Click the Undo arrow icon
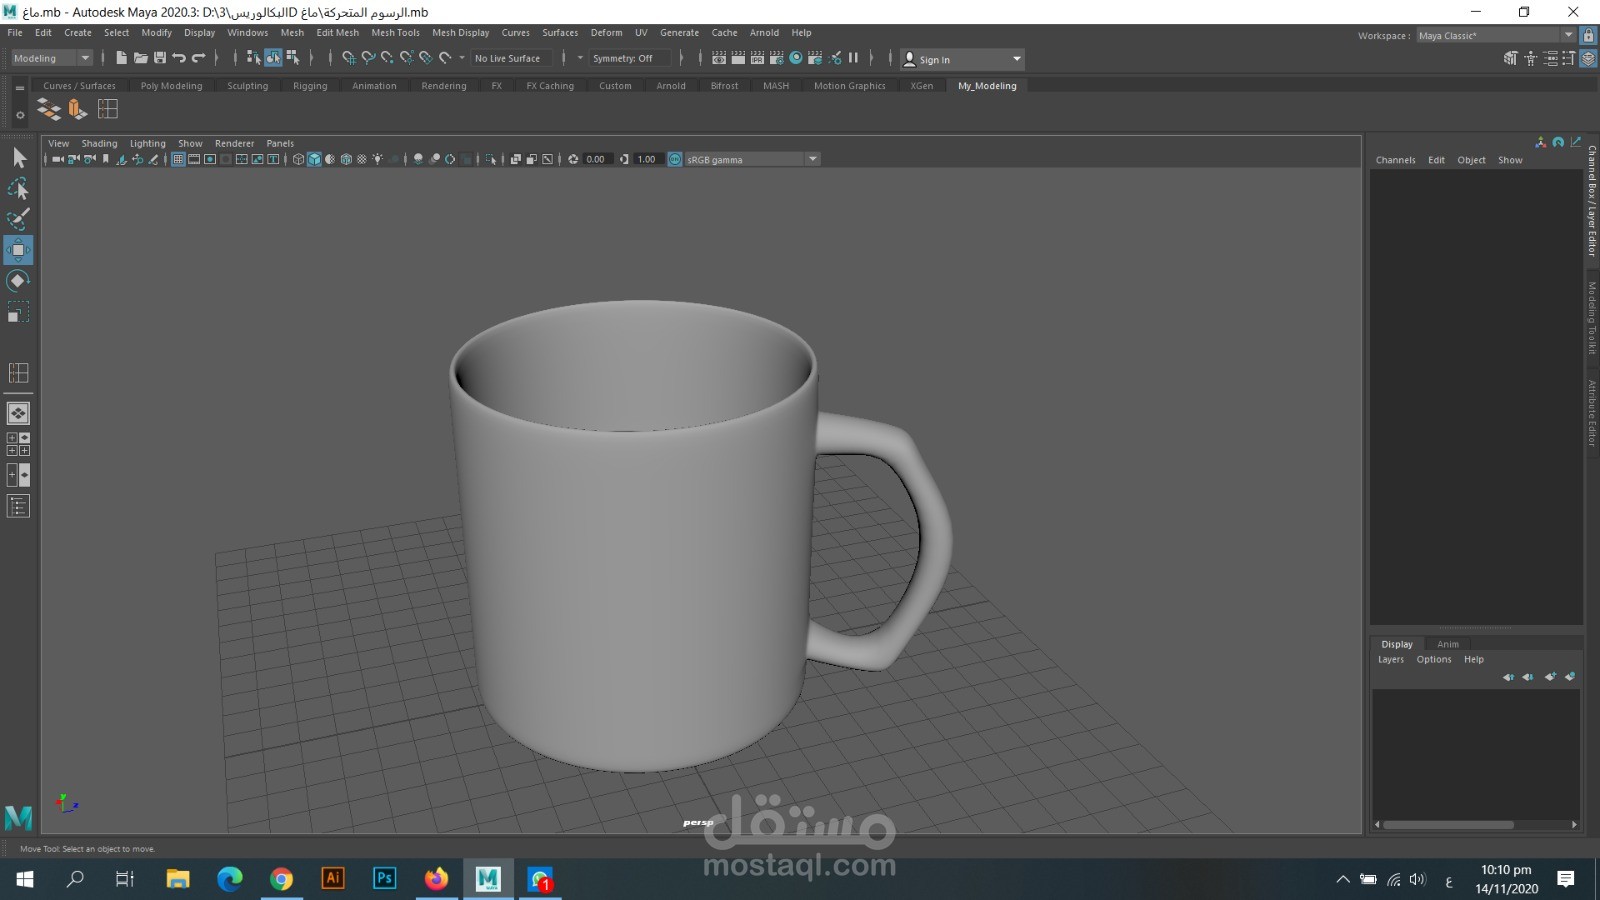 point(179,58)
